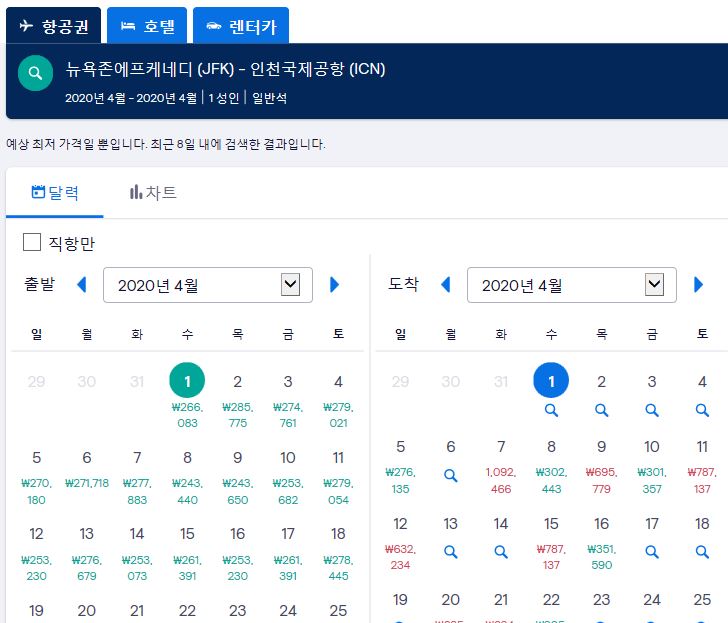Select departure date 1 highlighted in green
Screen dimensions: 728x623
click(x=187, y=380)
